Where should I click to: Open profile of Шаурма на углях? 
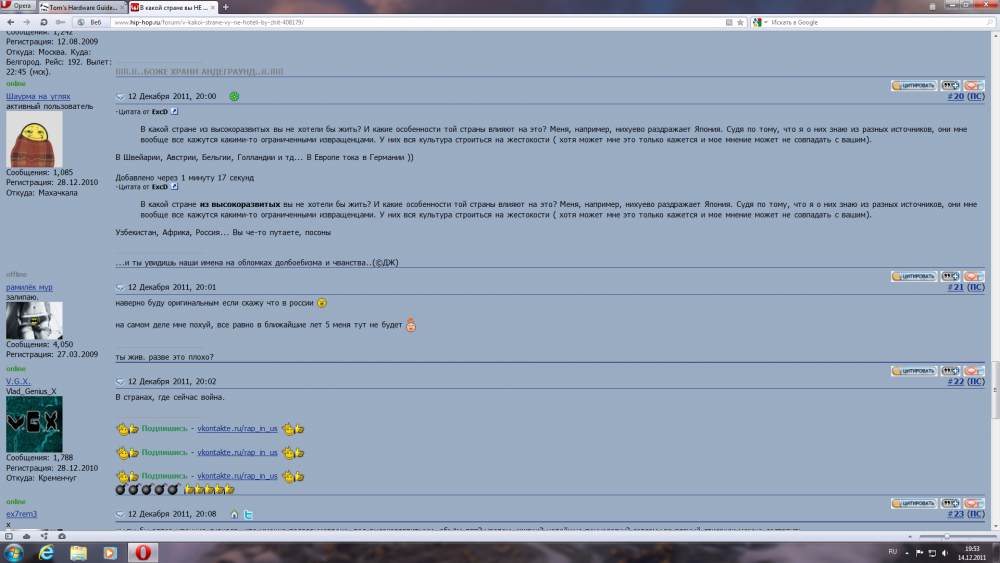click(x=38, y=96)
